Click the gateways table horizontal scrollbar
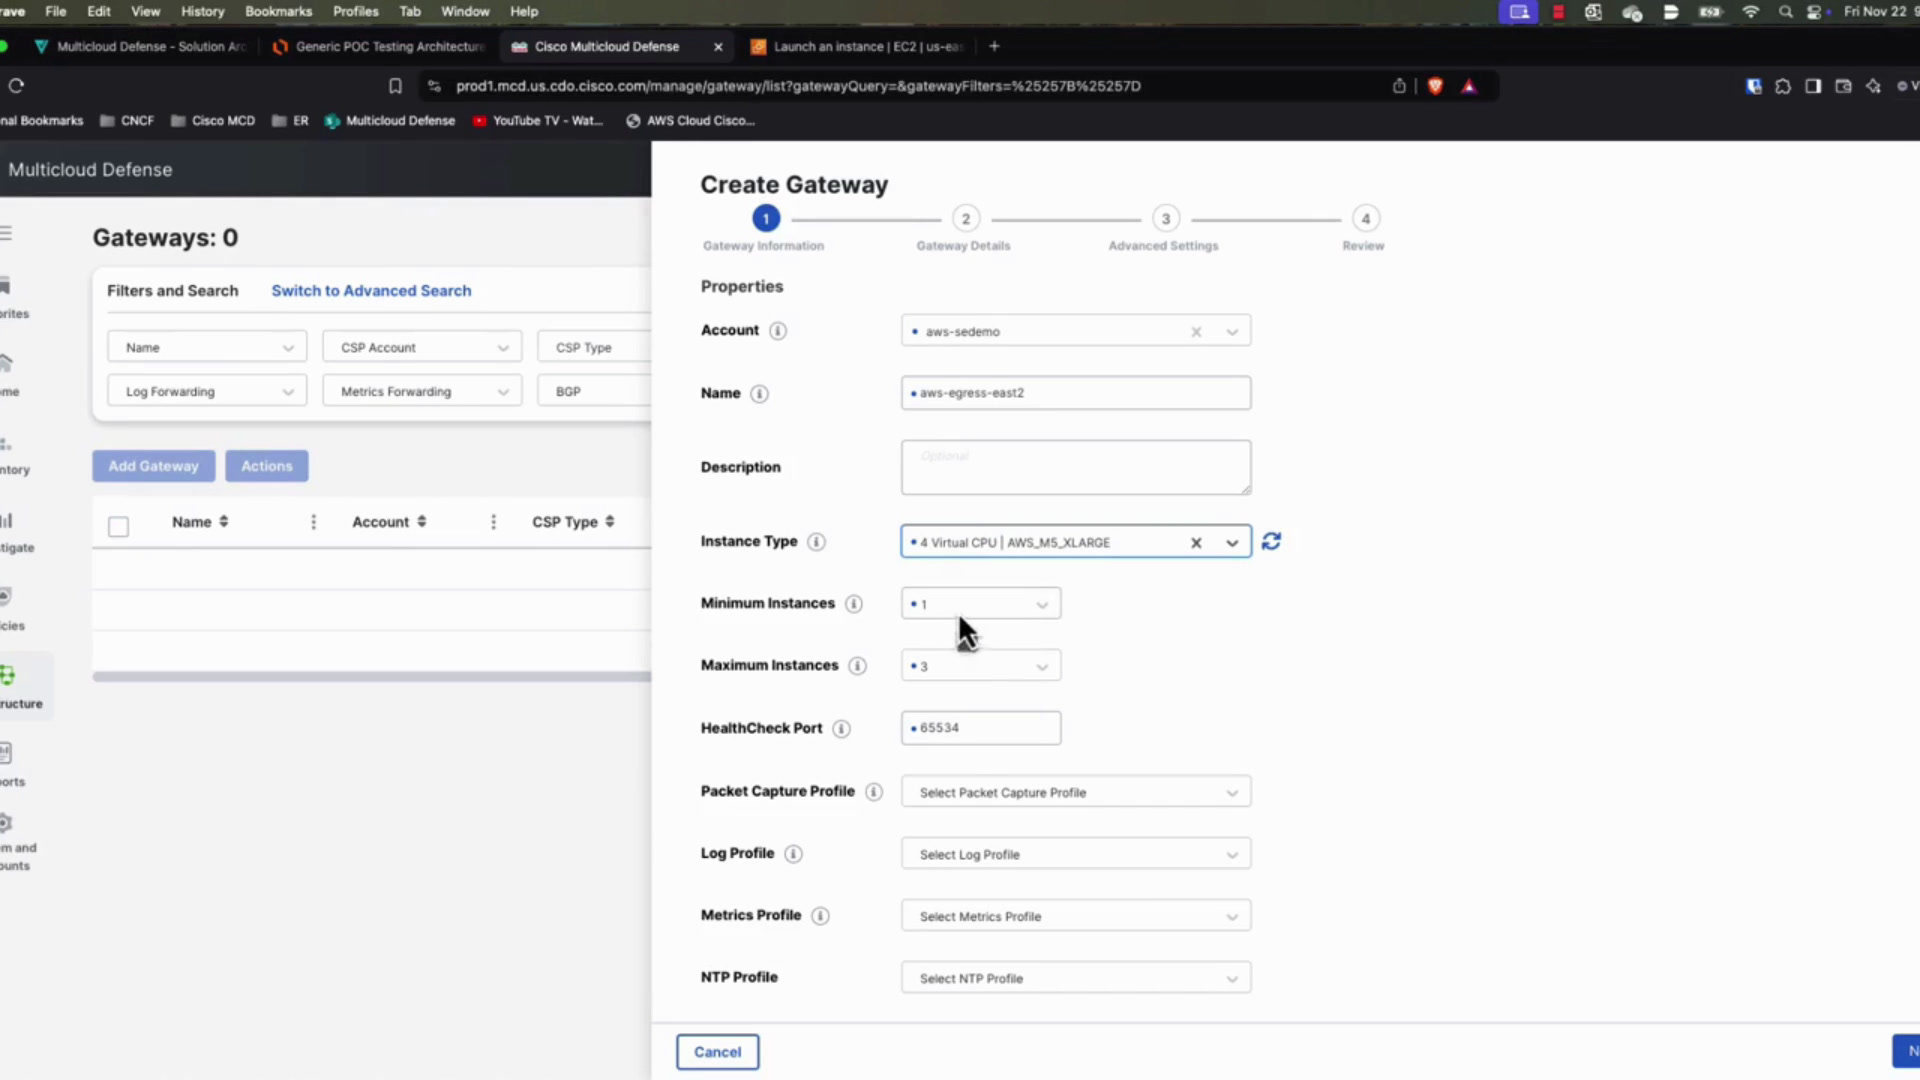The height and width of the screenshot is (1080, 1920). pyautogui.click(x=372, y=677)
